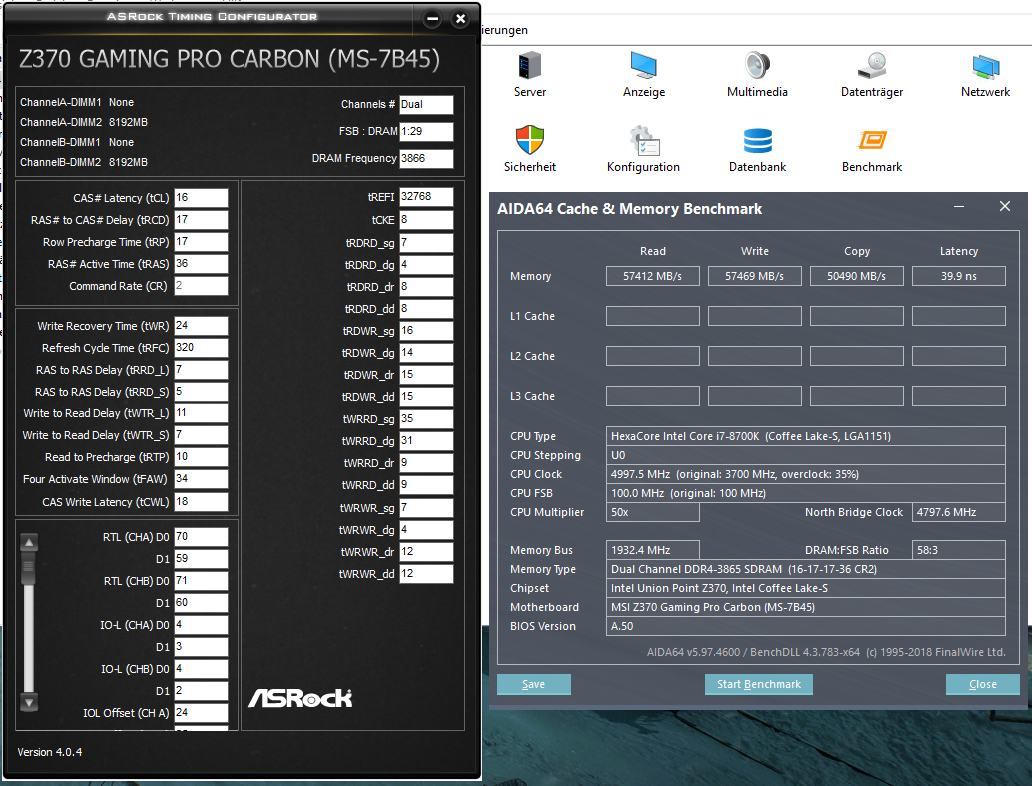Click Start Benchmark button
Viewport: 1032px width, 786px height.
[759, 684]
